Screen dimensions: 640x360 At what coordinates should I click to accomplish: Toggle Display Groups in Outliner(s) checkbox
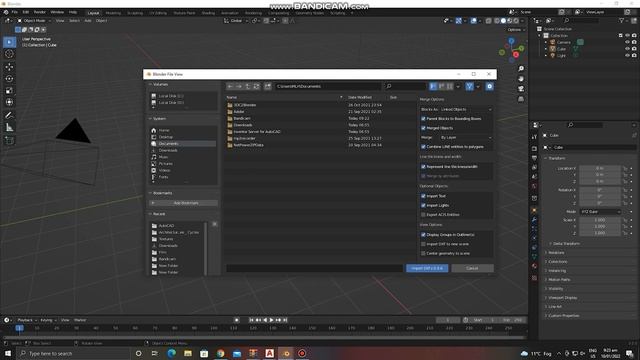[423, 235]
